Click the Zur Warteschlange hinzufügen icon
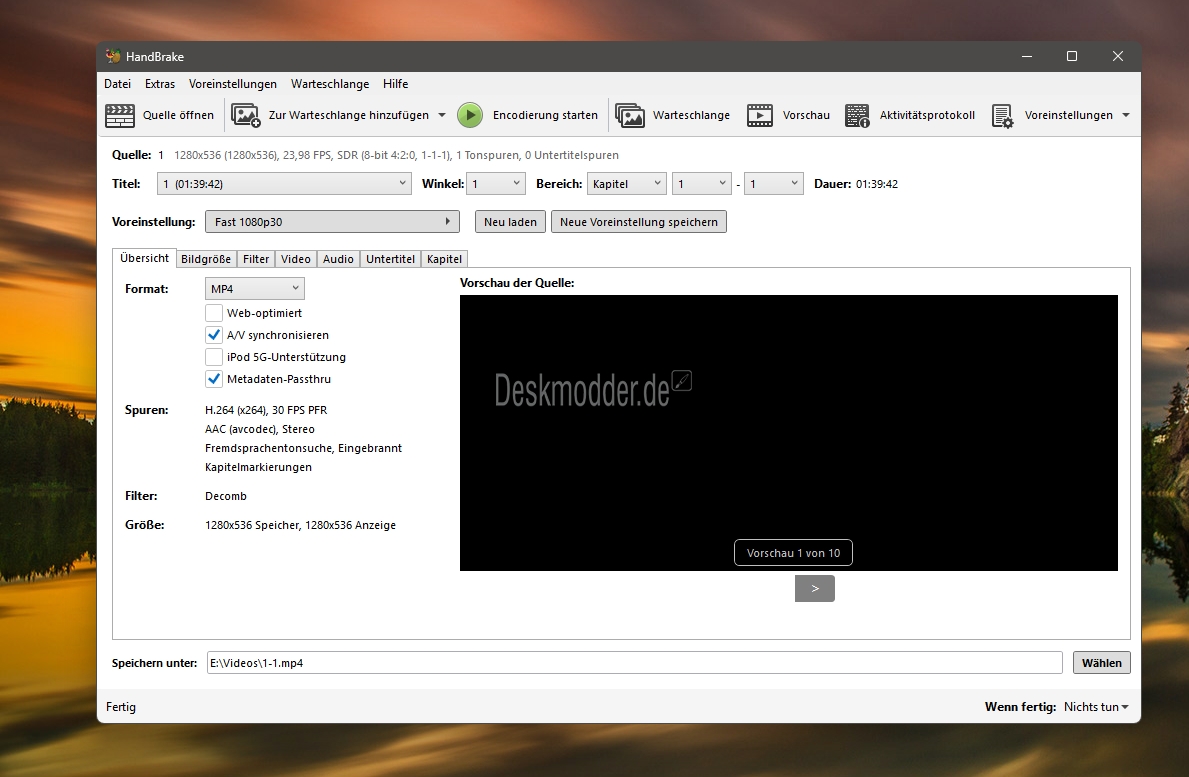Screen dimensions: 1189x777 246,115
